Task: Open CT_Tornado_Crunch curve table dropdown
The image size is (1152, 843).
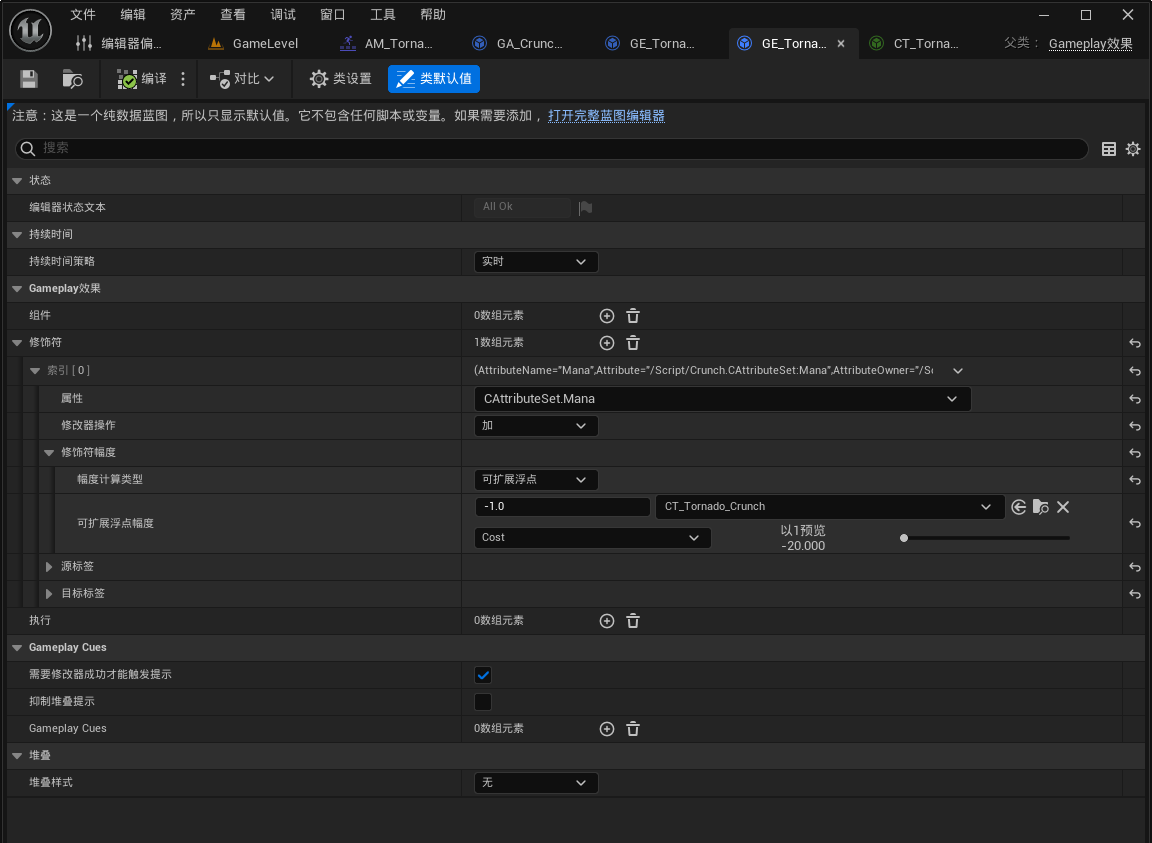Action: [829, 506]
